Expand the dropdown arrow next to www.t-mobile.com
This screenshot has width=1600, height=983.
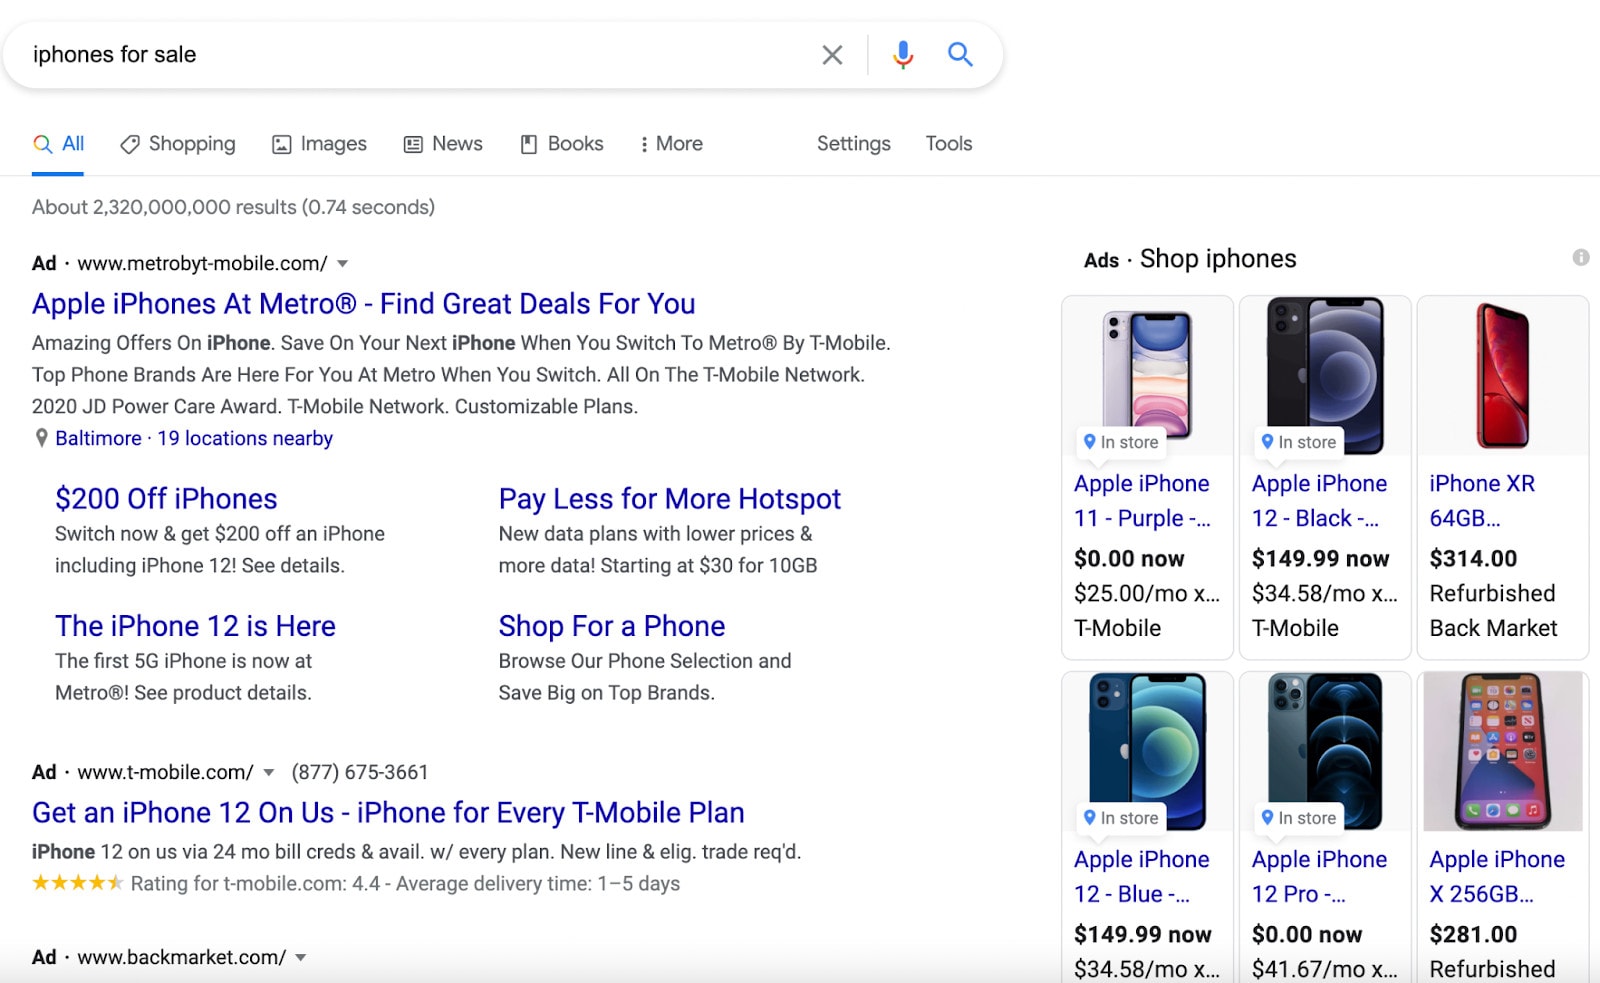point(268,773)
